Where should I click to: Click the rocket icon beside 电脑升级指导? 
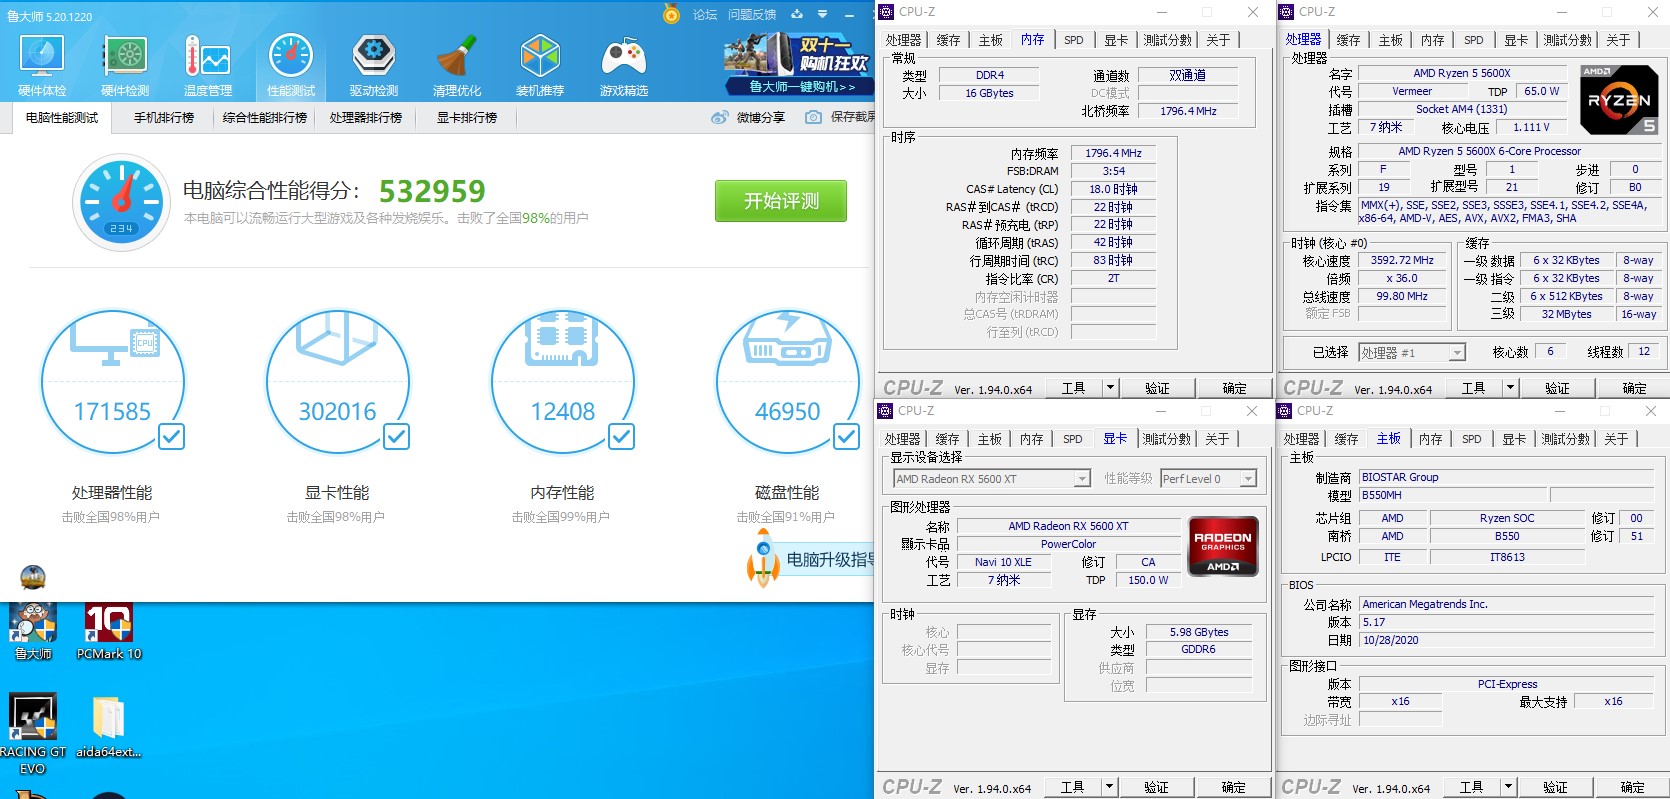click(763, 559)
